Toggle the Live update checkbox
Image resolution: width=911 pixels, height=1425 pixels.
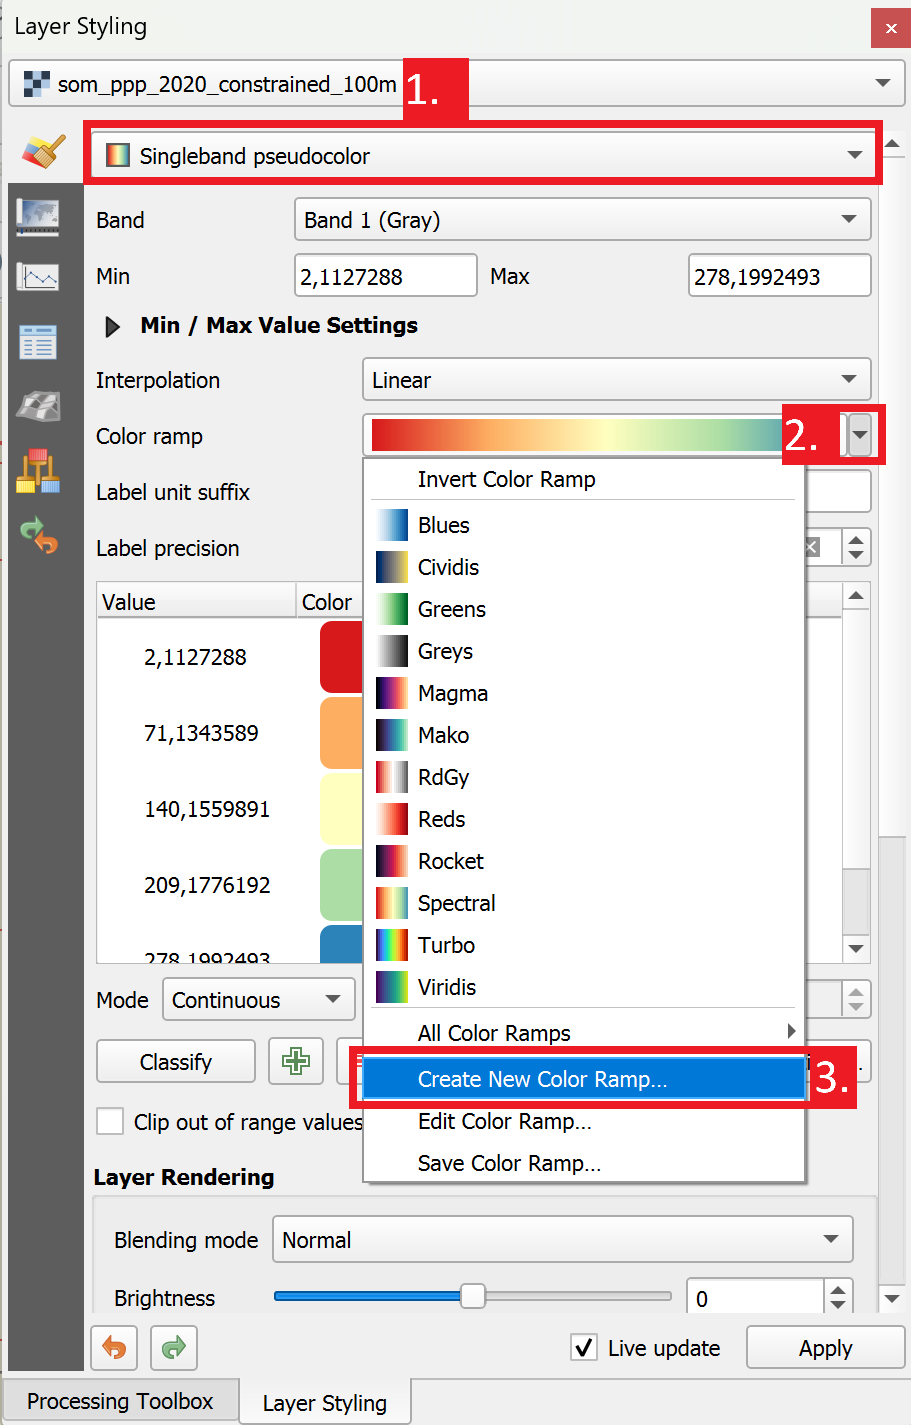(x=584, y=1348)
